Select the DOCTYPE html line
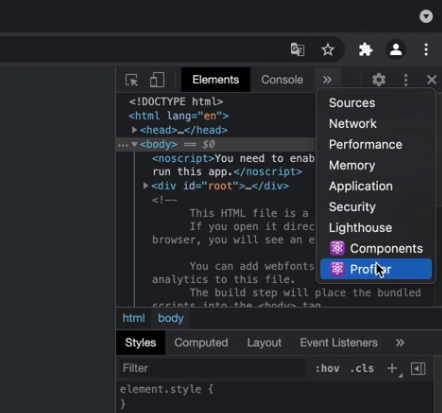This screenshot has width=442, height=413. tap(176, 101)
